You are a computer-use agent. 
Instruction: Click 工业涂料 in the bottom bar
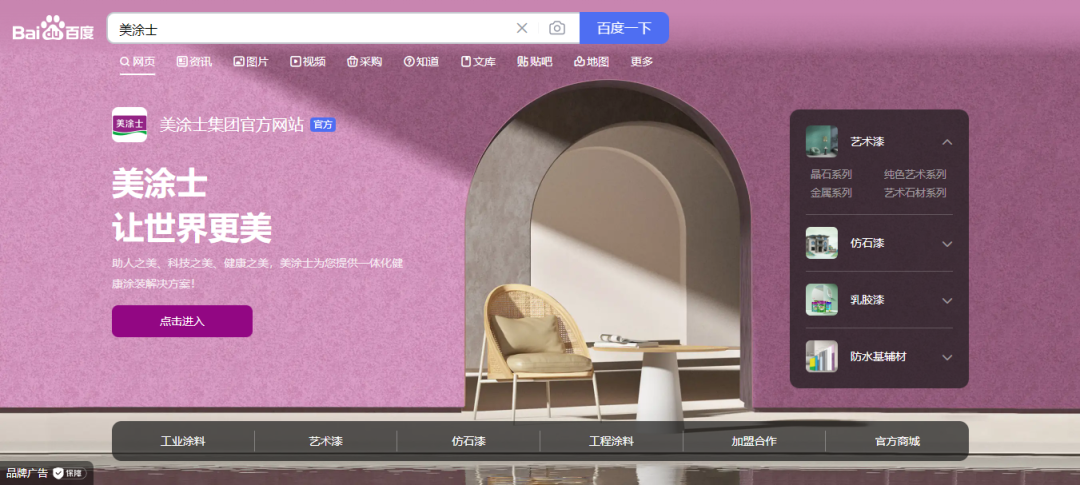[183, 441]
